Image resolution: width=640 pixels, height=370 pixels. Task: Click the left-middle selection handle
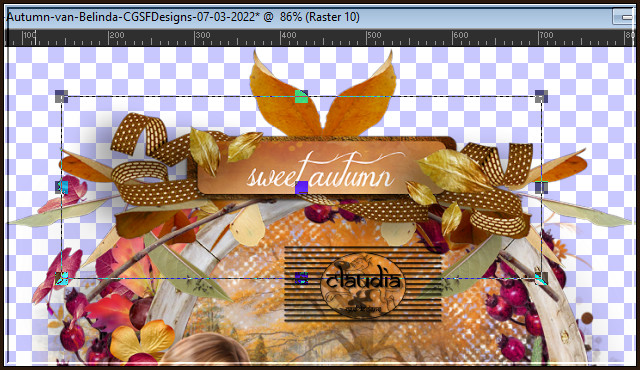pos(62,187)
